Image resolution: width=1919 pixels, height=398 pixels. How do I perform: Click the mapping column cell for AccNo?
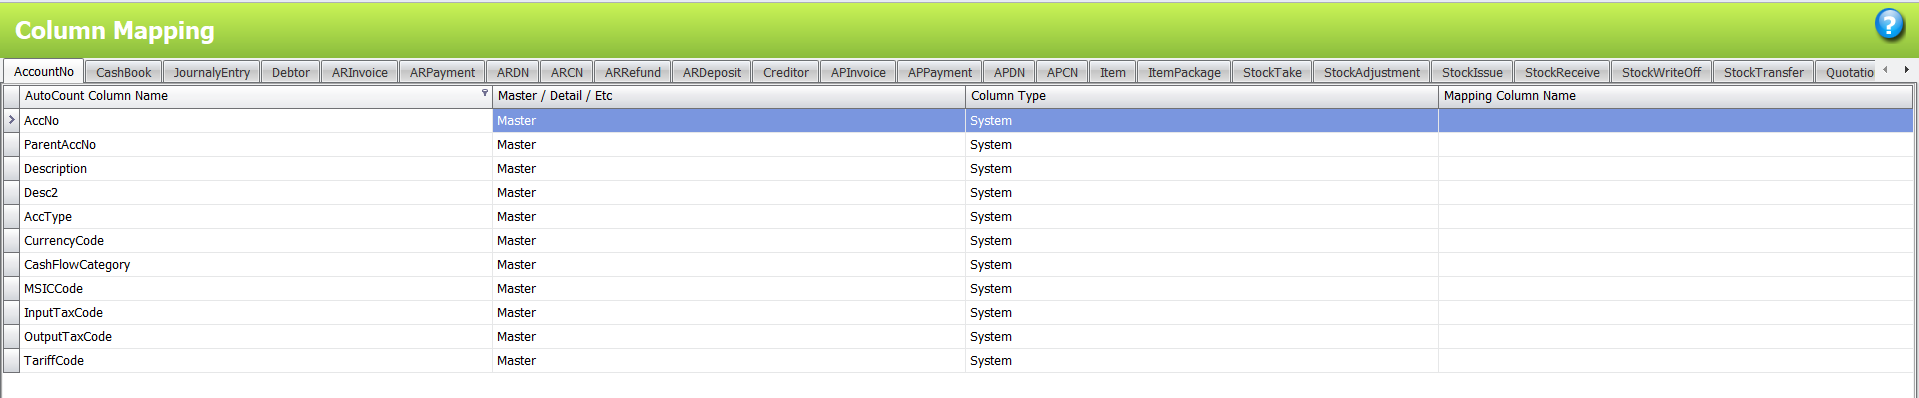[x=1676, y=120]
